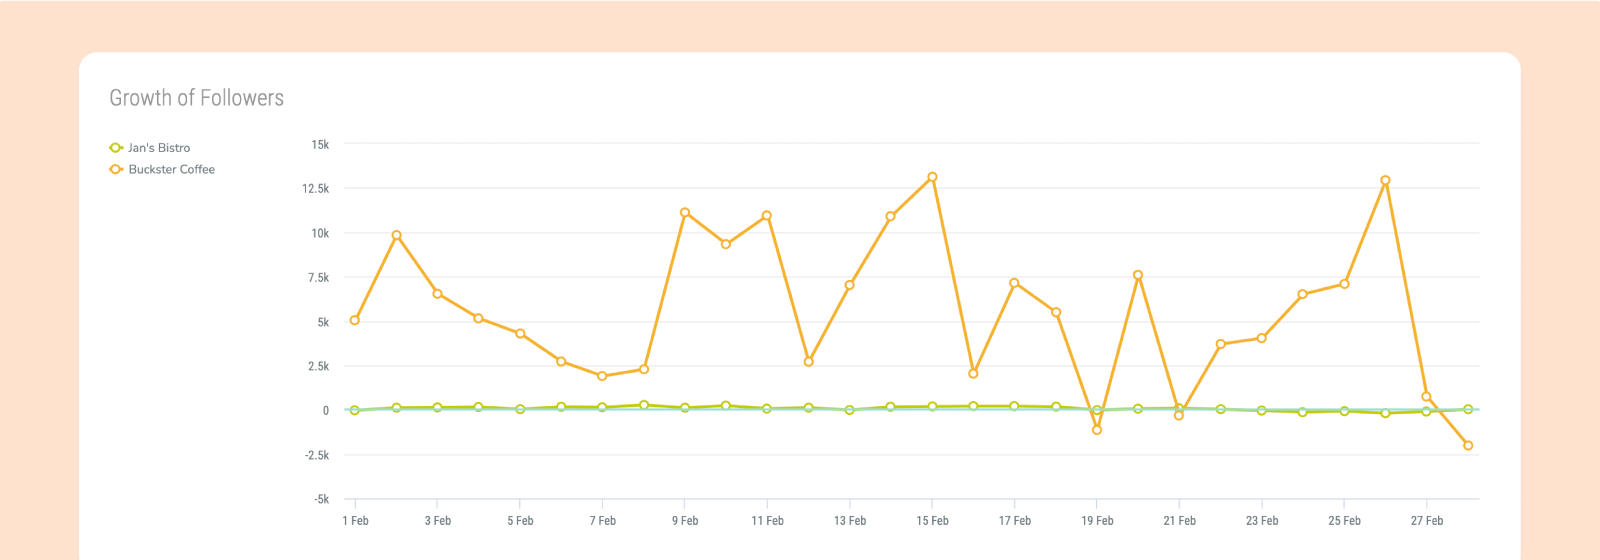Select Buckster Coffee's 1 Feb data point

(355, 320)
